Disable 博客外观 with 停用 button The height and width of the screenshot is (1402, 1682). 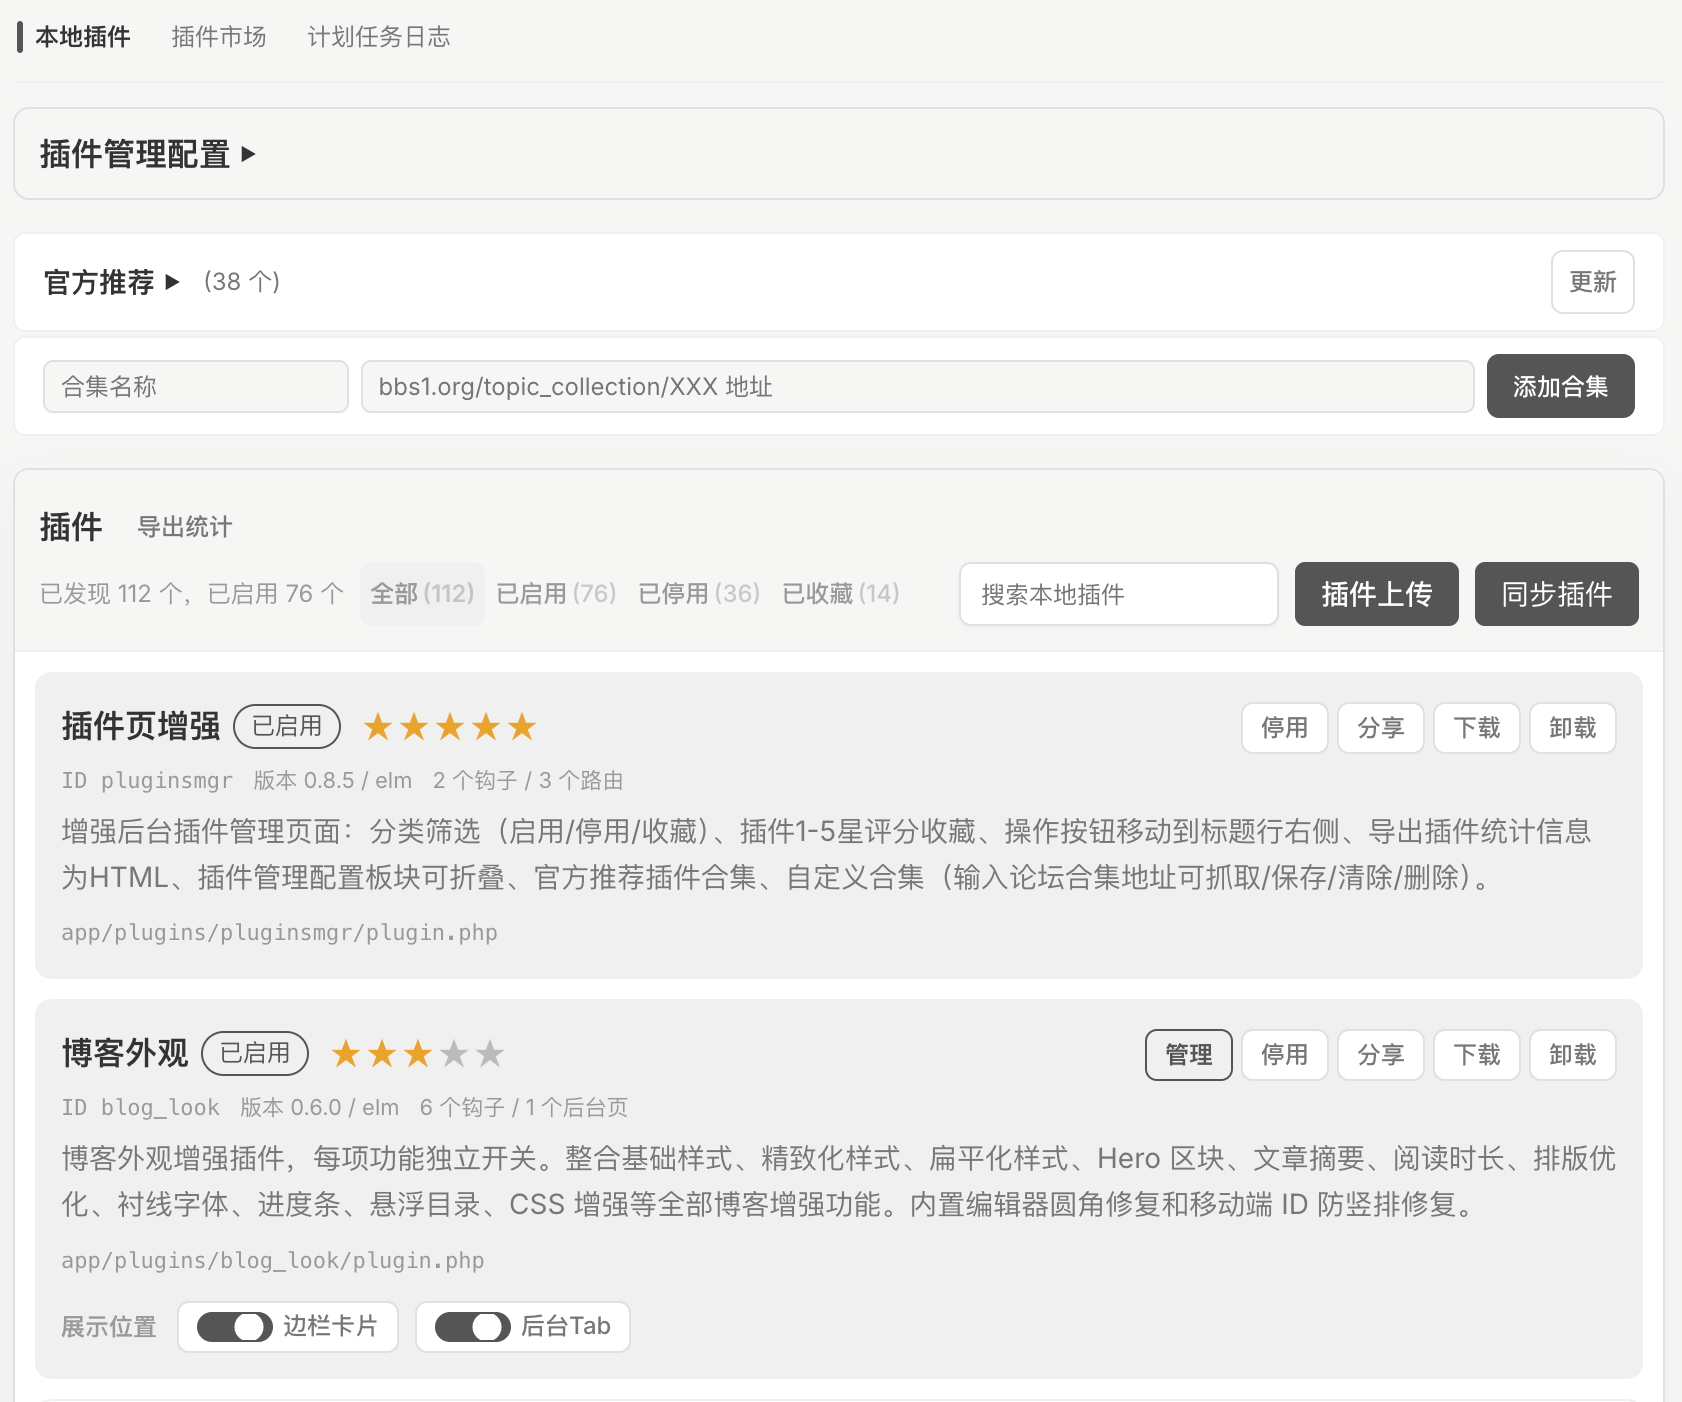1285,1055
